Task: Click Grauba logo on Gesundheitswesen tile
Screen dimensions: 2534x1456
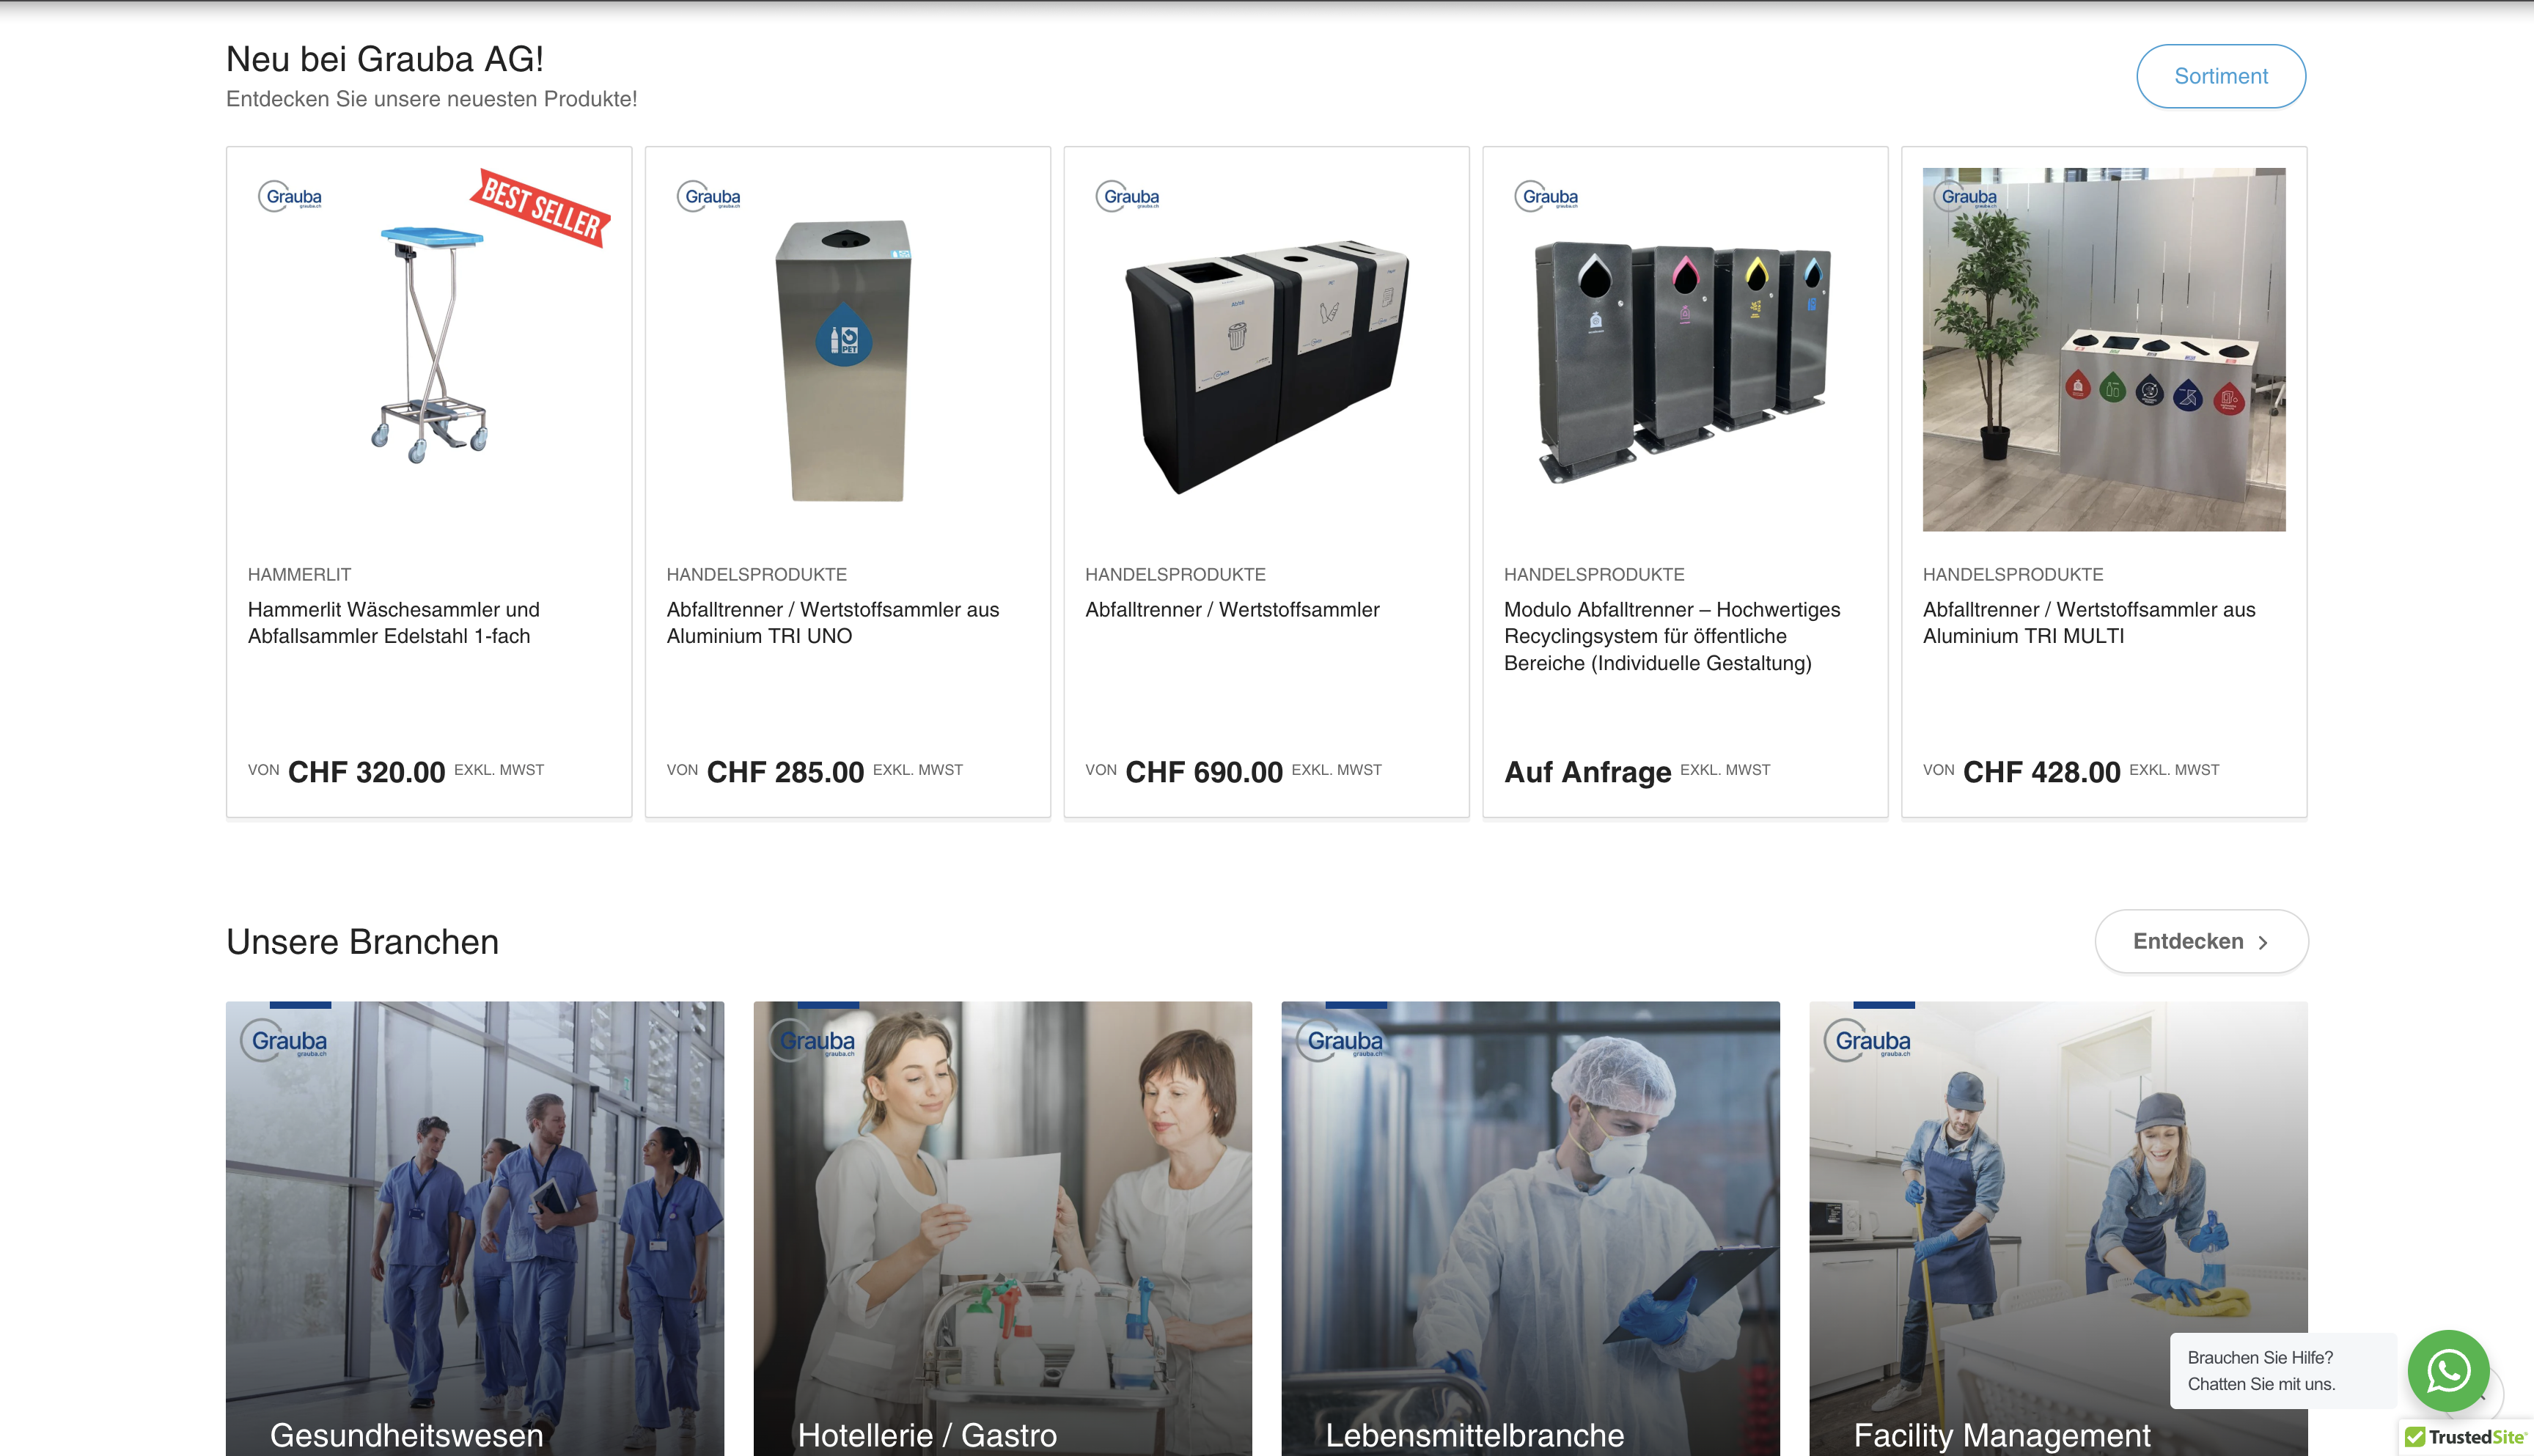Action: click(285, 1041)
